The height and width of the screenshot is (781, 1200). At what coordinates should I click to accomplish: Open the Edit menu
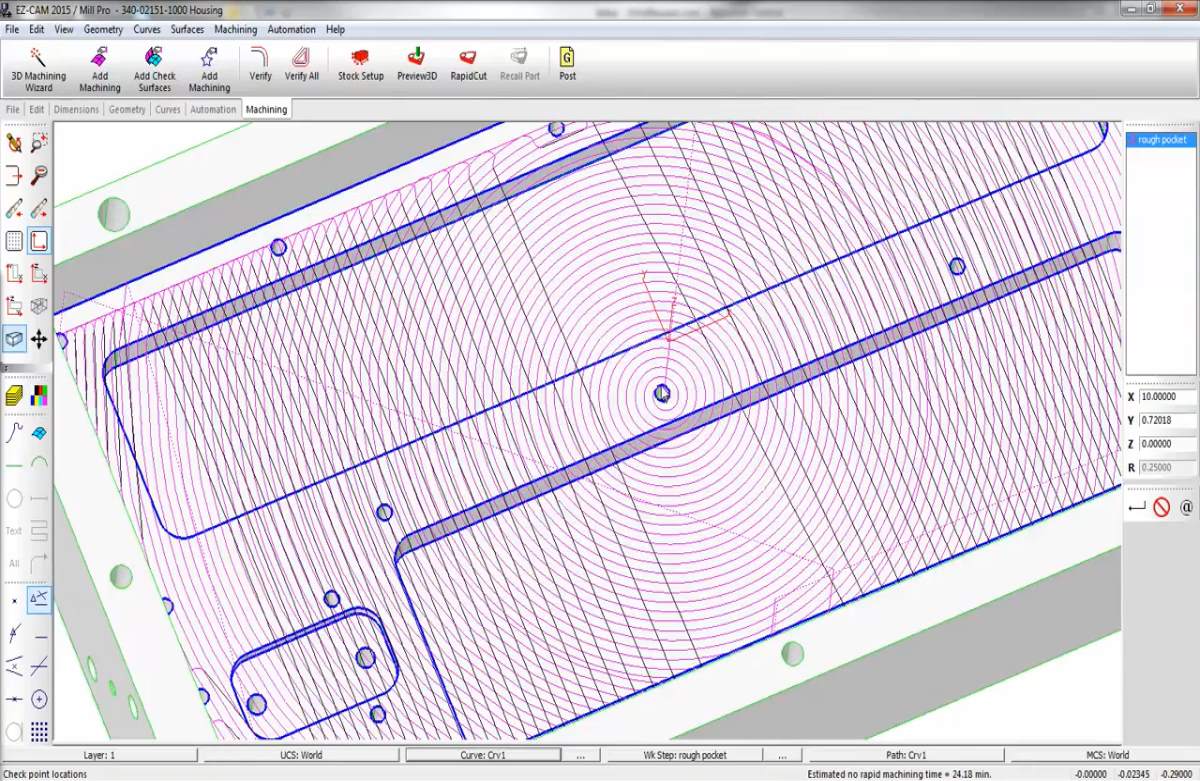pyautogui.click(x=37, y=30)
